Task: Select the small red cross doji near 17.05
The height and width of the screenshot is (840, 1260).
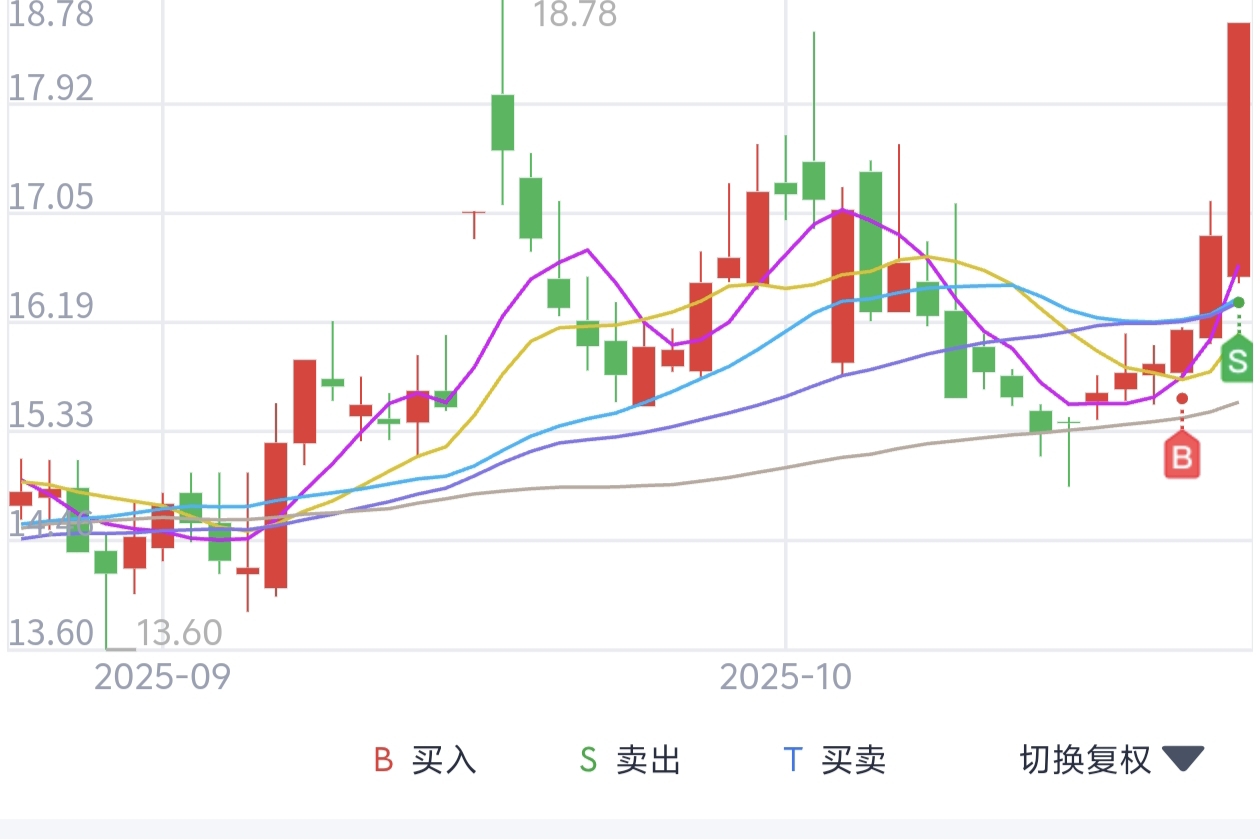Action: click(x=473, y=213)
